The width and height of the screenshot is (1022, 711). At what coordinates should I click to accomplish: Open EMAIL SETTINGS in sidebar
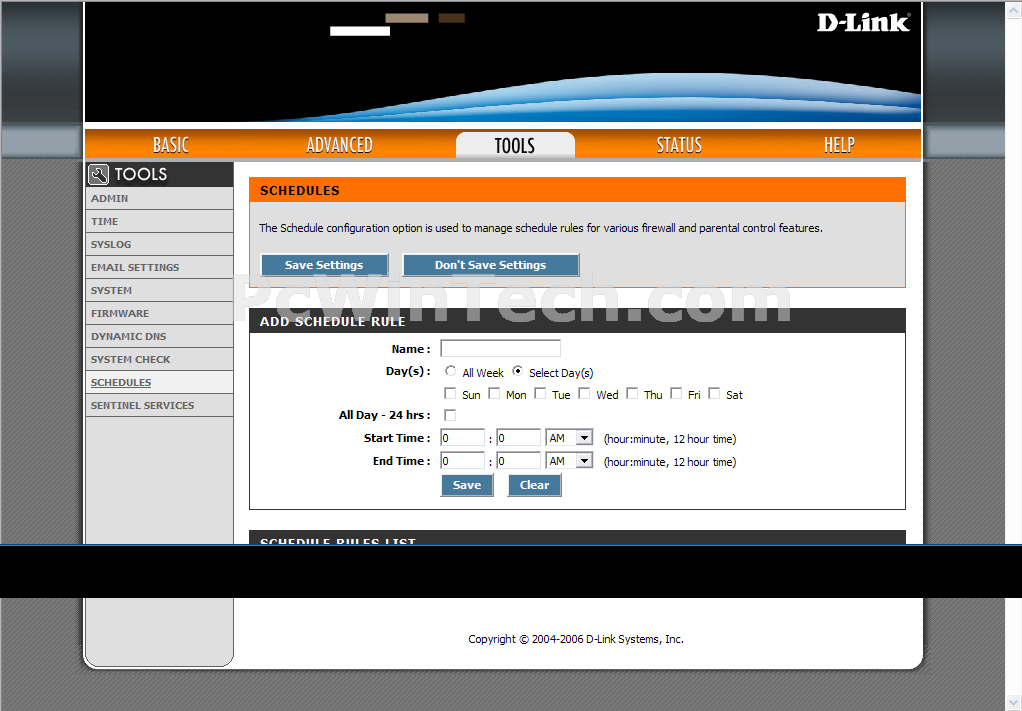159,267
